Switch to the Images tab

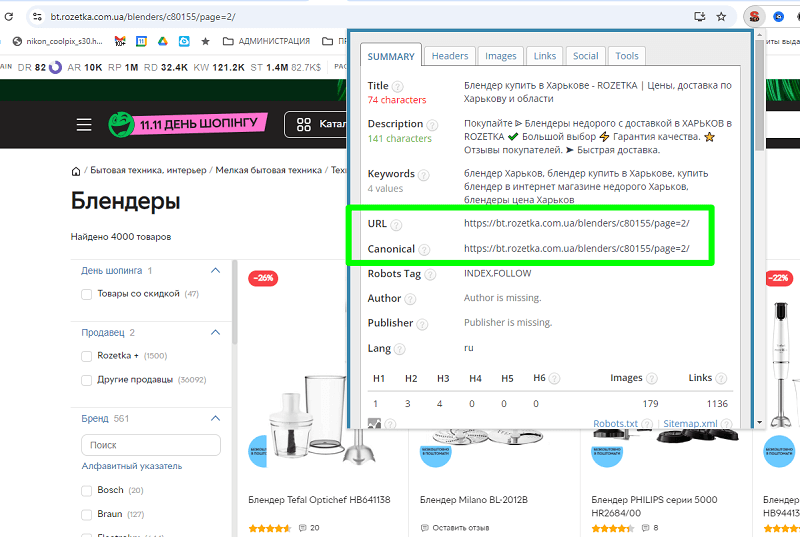501,56
